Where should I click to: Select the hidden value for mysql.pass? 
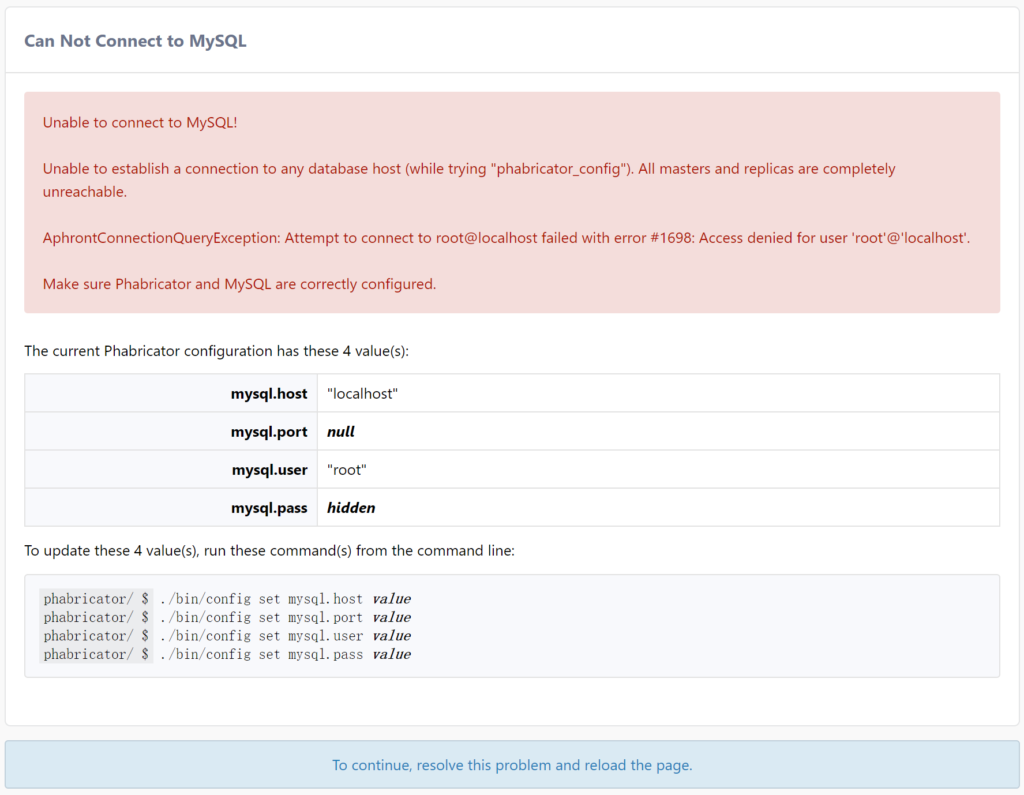pos(351,508)
